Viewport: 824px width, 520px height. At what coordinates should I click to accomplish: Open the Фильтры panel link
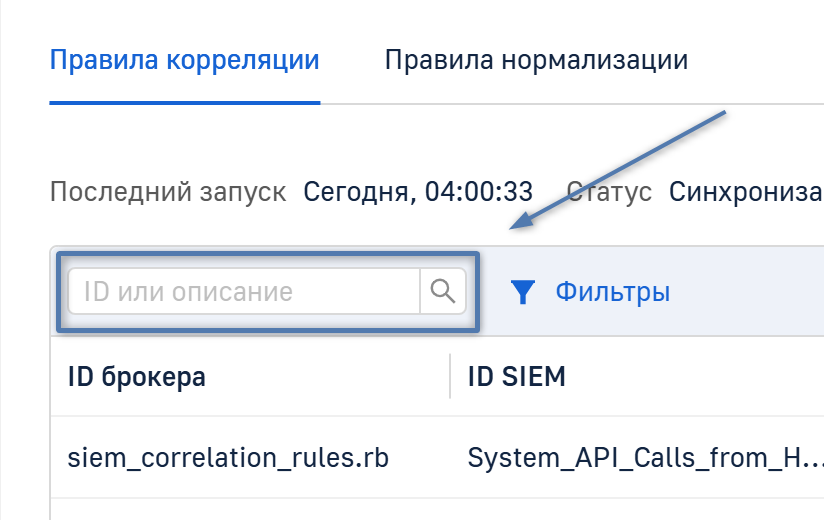612,292
